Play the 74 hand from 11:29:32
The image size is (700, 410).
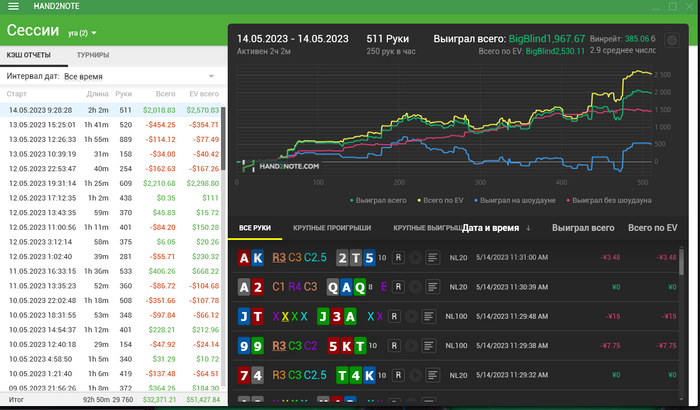click(x=415, y=375)
